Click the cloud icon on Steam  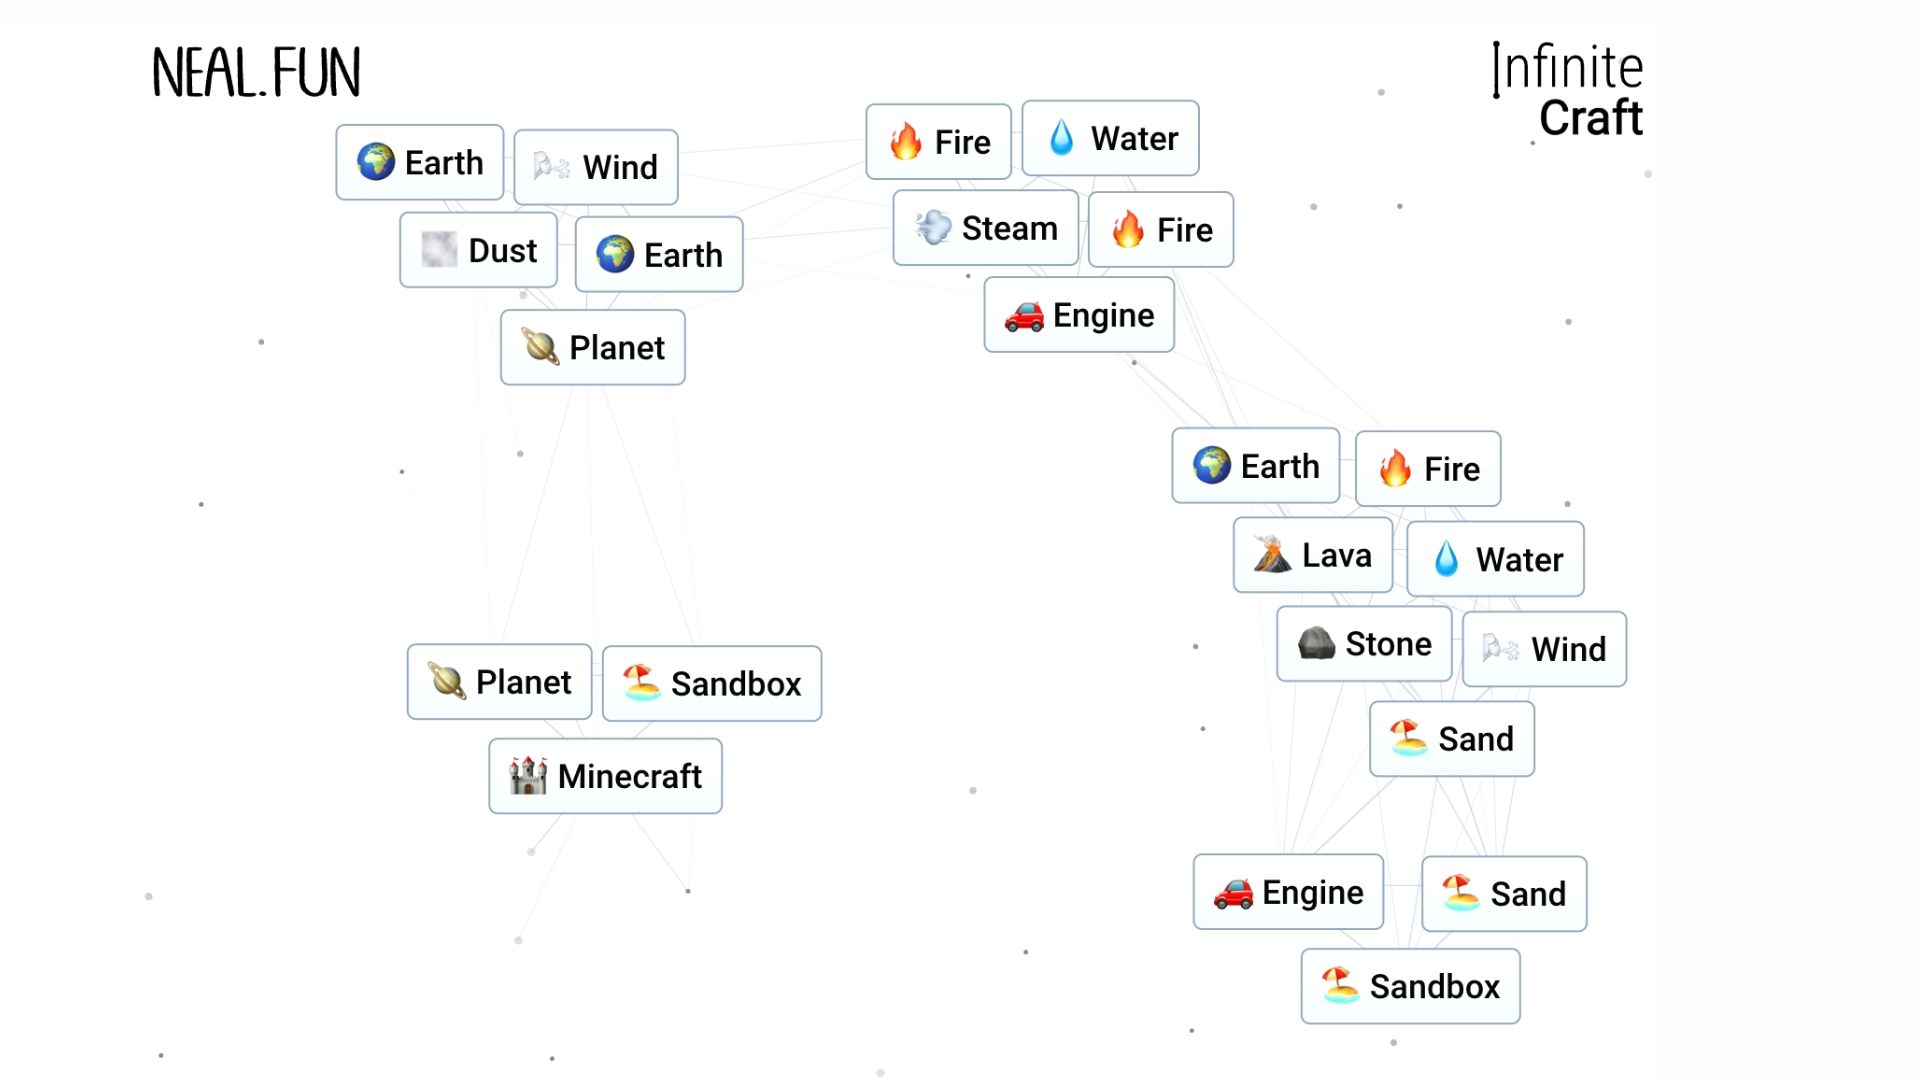pos(933,228)
